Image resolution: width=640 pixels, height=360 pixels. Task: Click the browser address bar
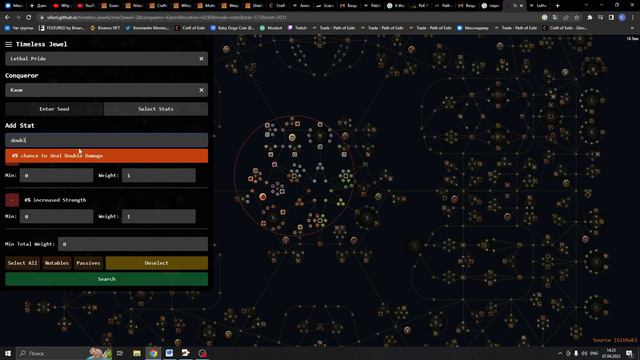[x=286, y=18]
